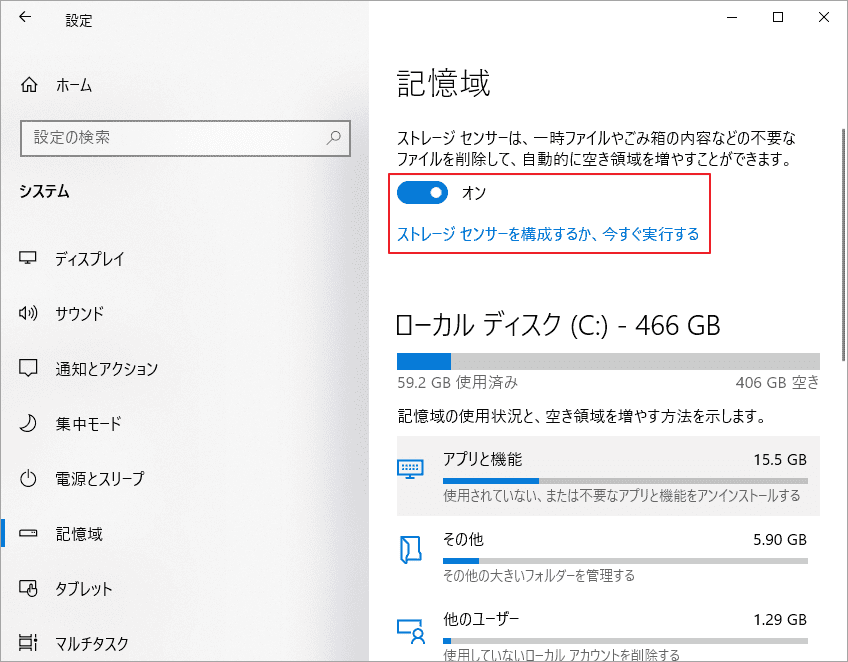848x662 pixels.
Task: Select サウンド in the sidebar
Action: [x=185, y=313]
